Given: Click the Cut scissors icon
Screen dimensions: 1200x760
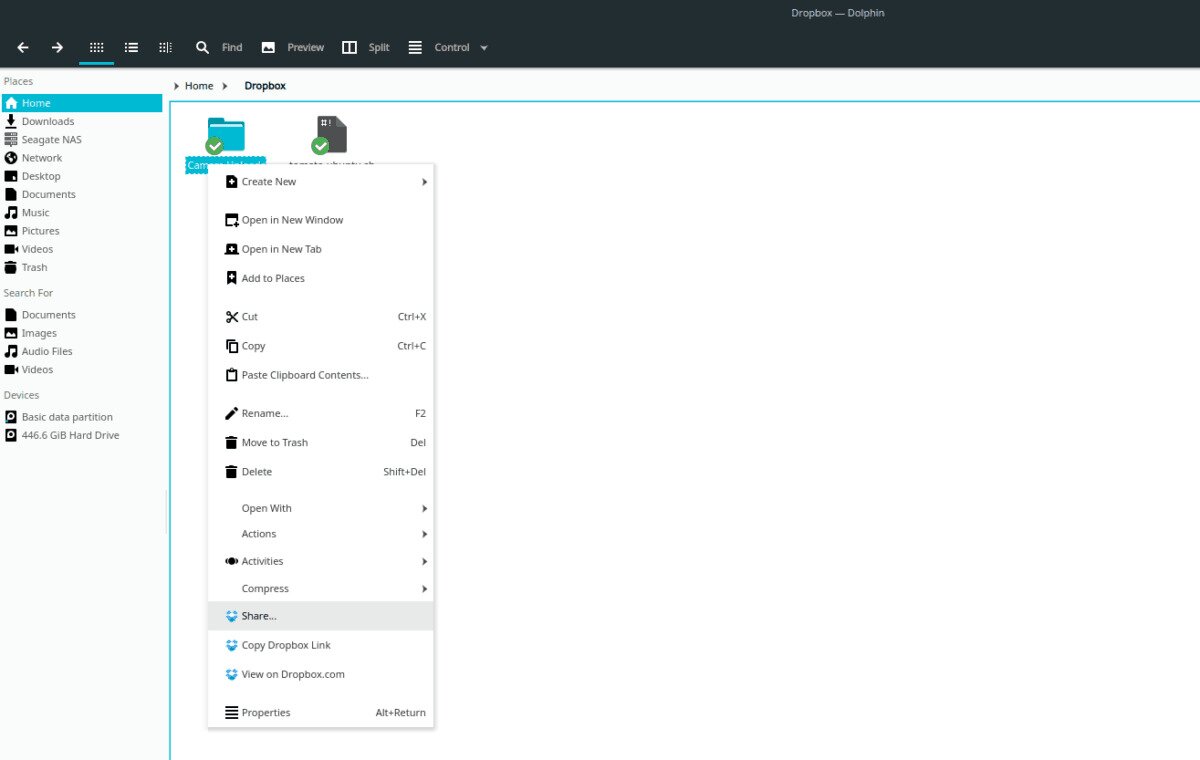Looking at the screenshot, I should click(232, 317).
